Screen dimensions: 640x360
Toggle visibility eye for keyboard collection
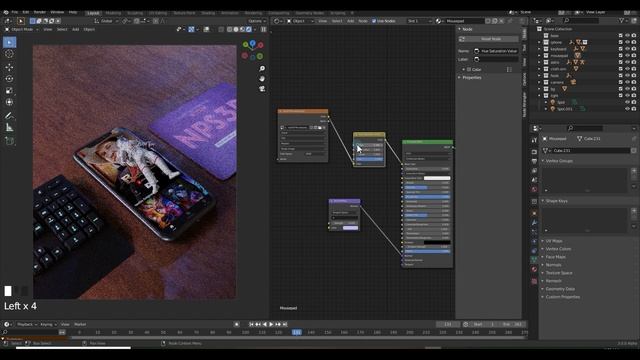click(627, 49)
